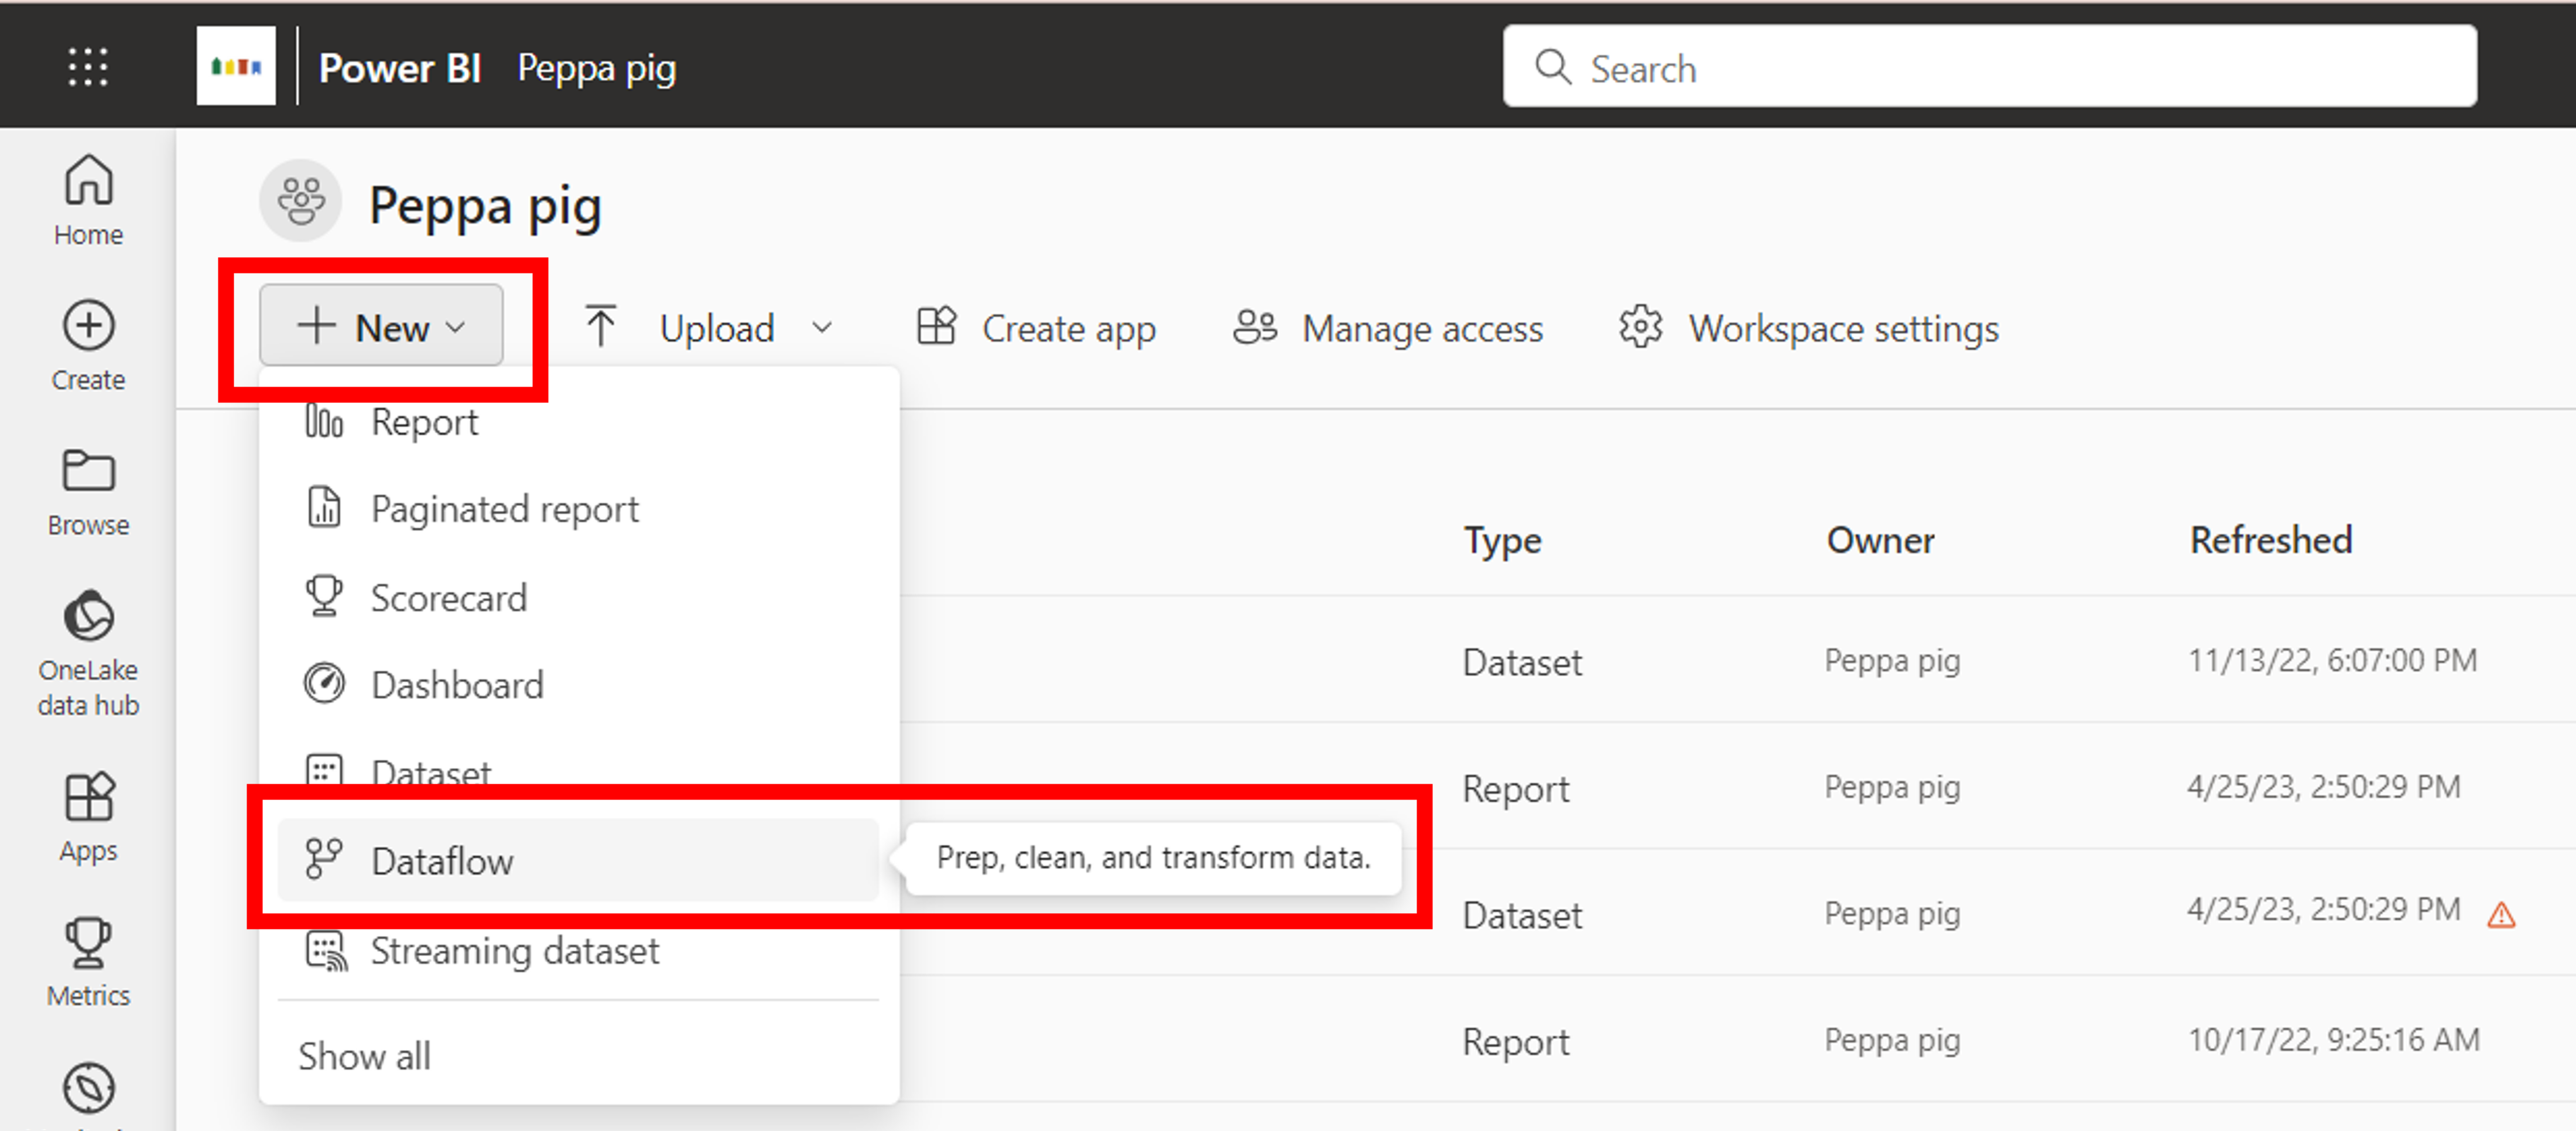Click the warning icon beside refreshed time

pyautogui.click(x=2501, y=914)
